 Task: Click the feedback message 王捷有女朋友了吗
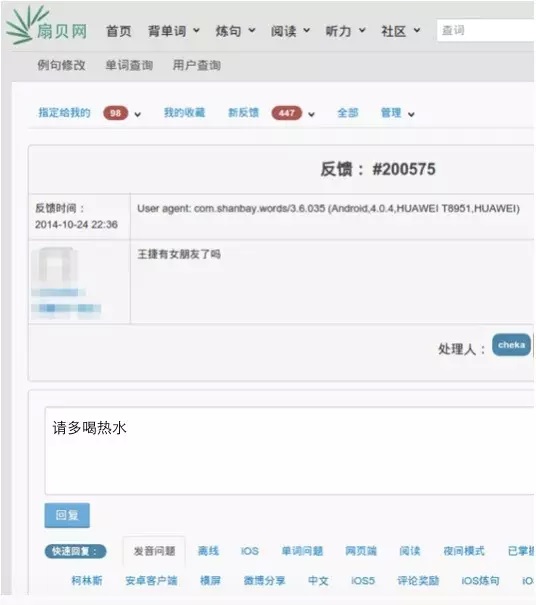point(179,254)
